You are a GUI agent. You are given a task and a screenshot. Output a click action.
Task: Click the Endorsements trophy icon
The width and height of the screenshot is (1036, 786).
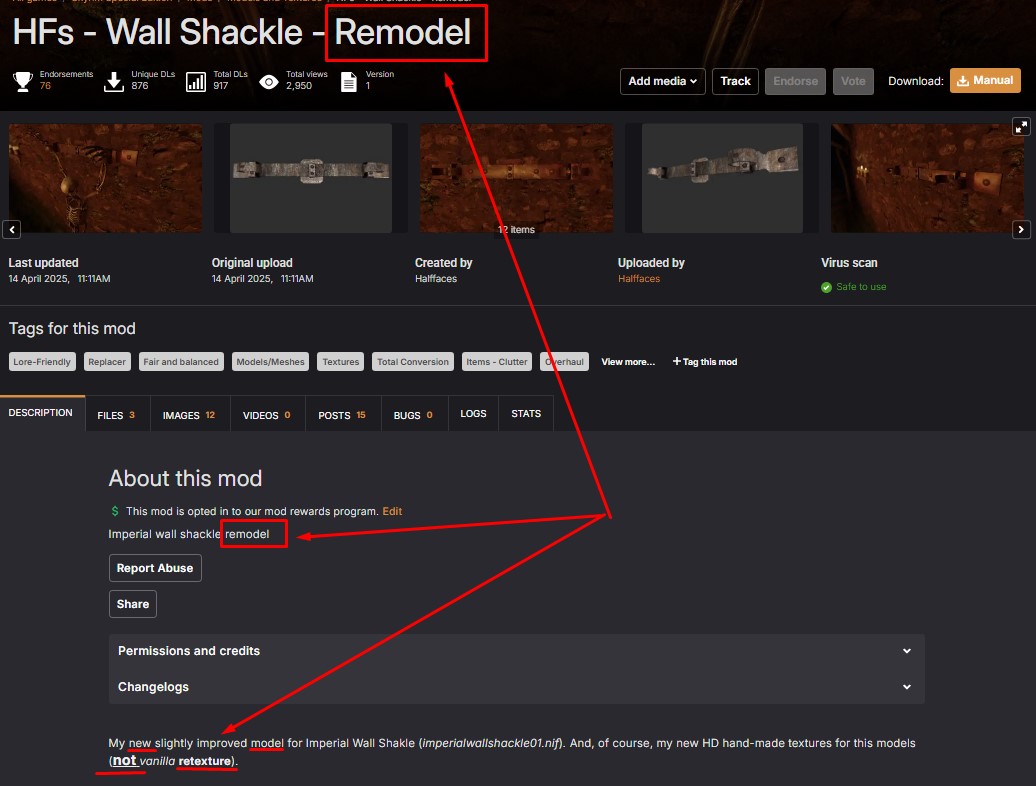coord(23,81)
